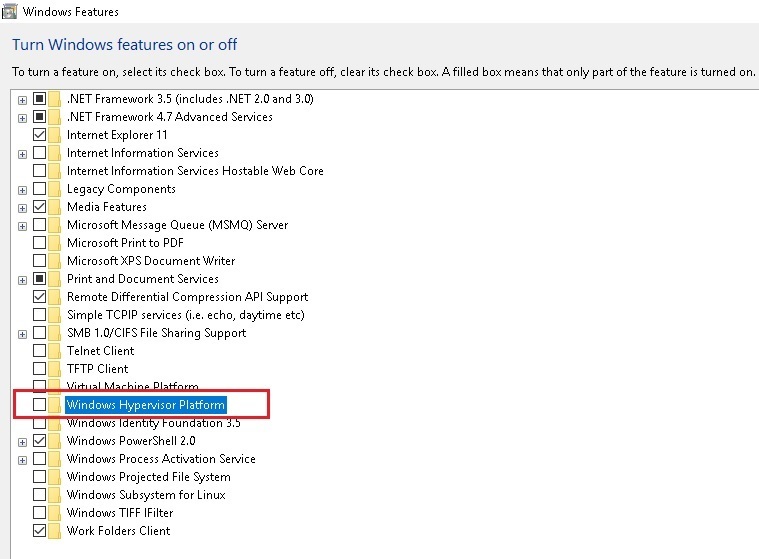Select the Windows Process Activation Service label
The width and height of the screenshot is (759, 559).
click(161, 458)
